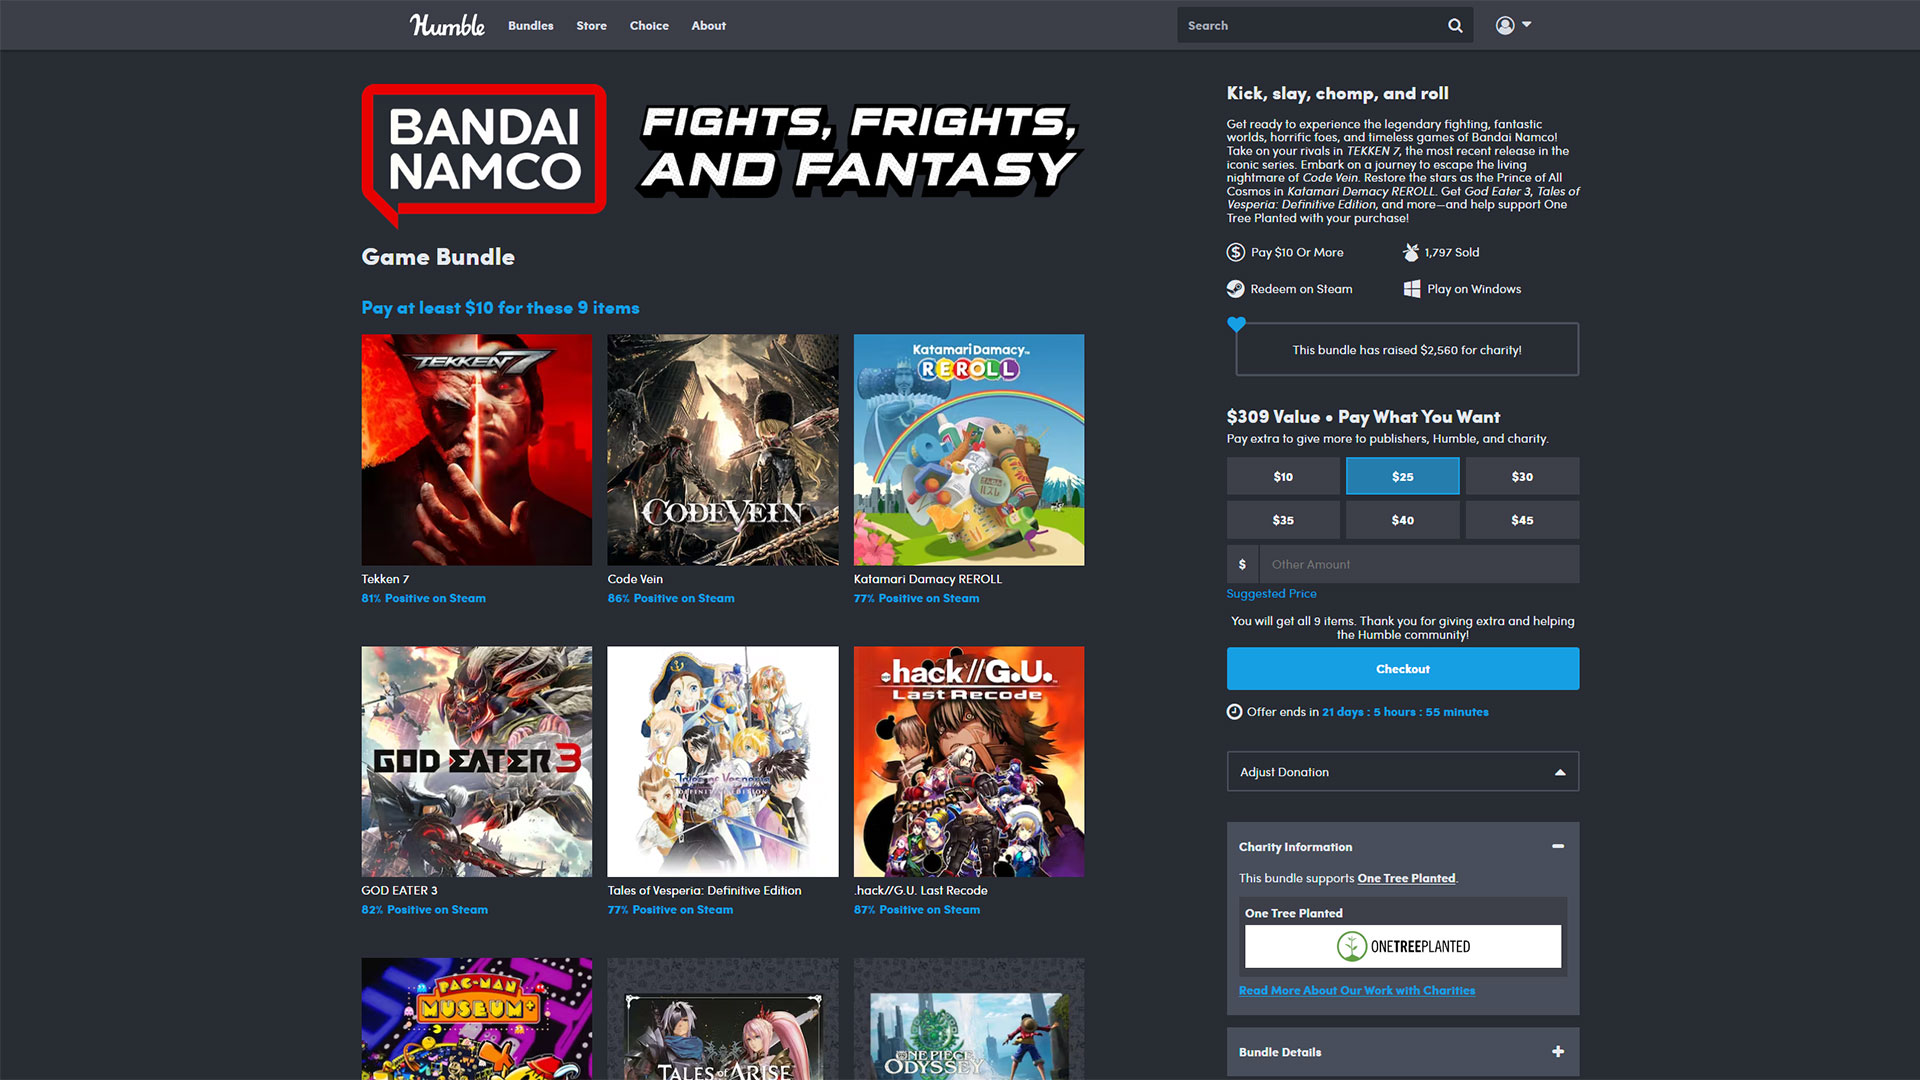This screenshot has height=1080, width=1920.
Task: Open the Bundles menu item
Action: [529, 24]
